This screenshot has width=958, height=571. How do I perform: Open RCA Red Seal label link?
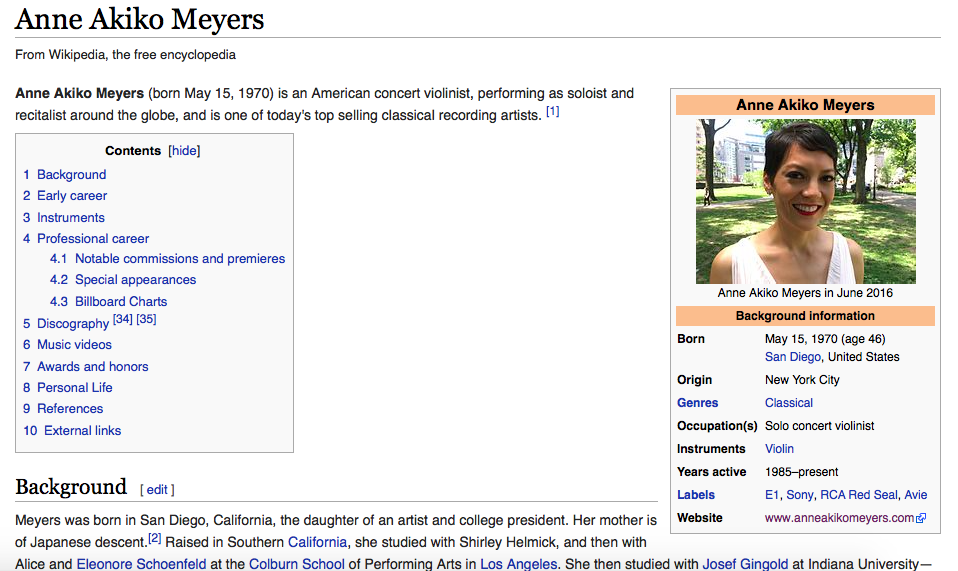[858, 495]
